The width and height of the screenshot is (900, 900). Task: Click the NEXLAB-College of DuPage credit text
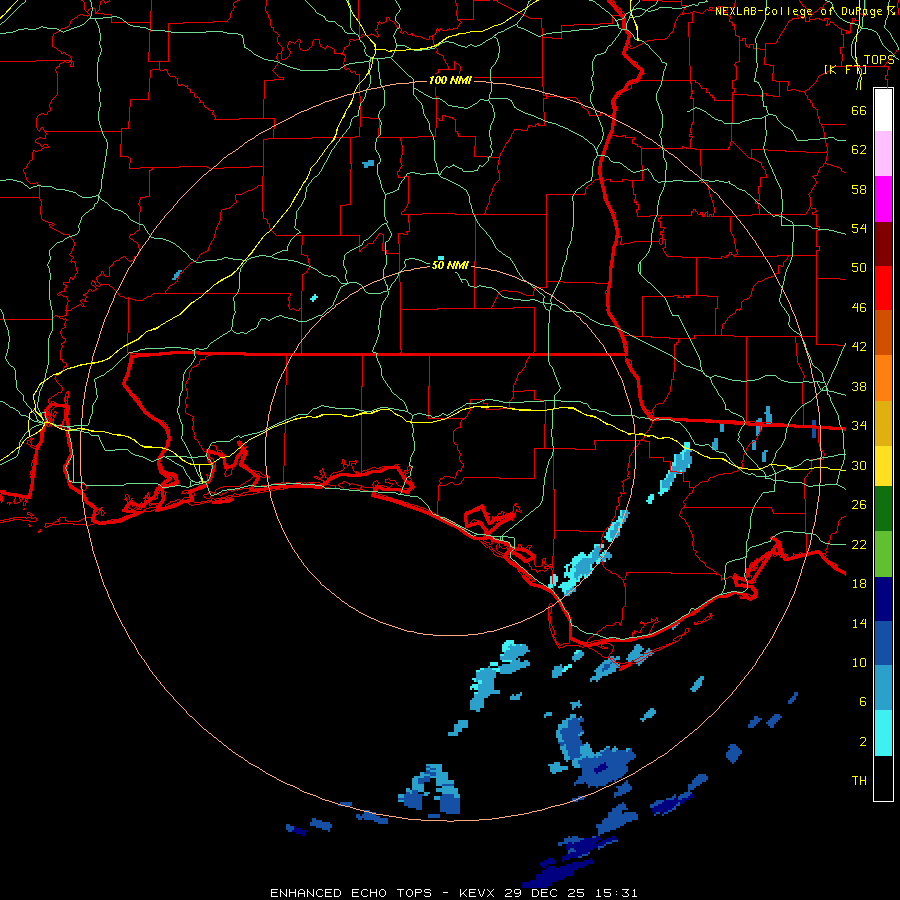pyautogui.click(x=804, y=11)
